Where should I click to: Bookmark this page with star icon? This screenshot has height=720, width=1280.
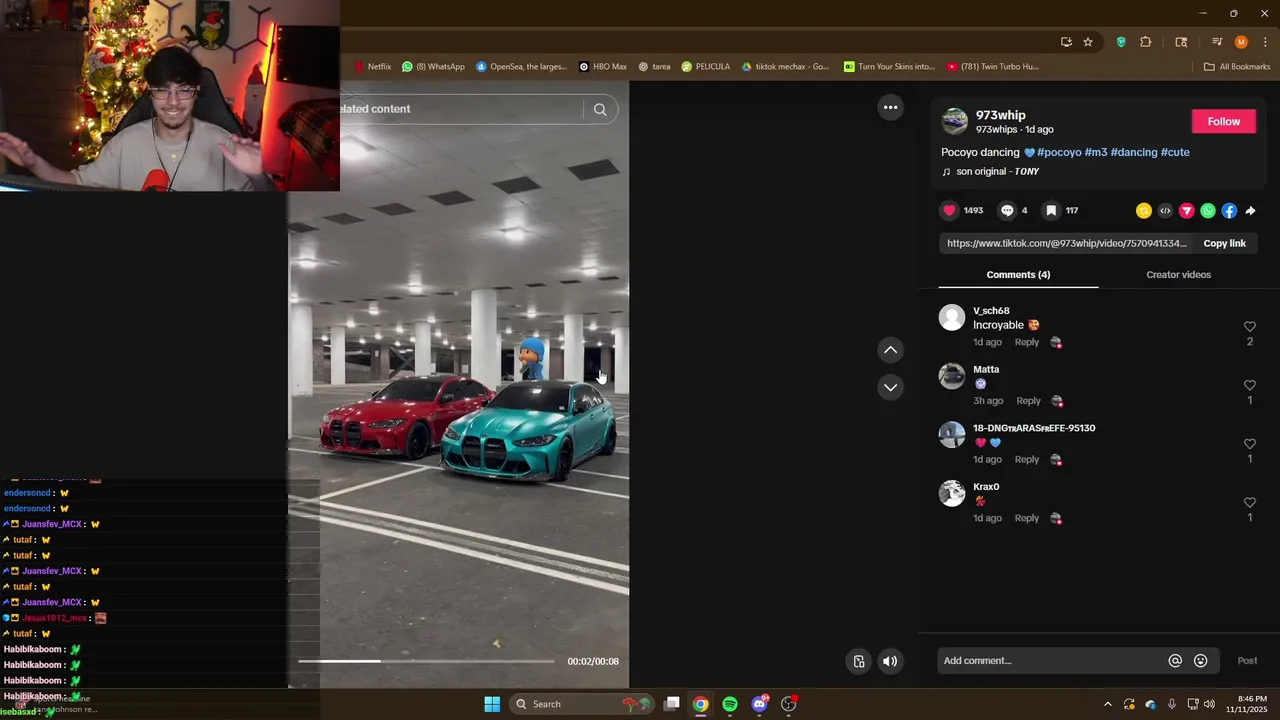click(x=1088, y=42)
